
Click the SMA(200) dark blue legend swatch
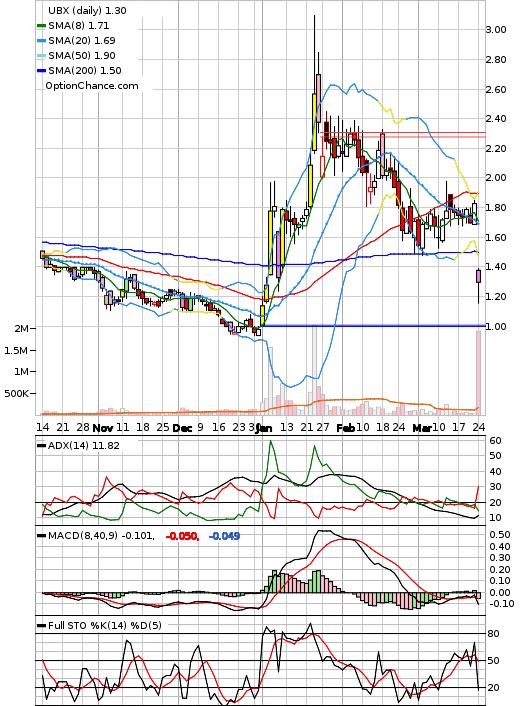(41, 71)
